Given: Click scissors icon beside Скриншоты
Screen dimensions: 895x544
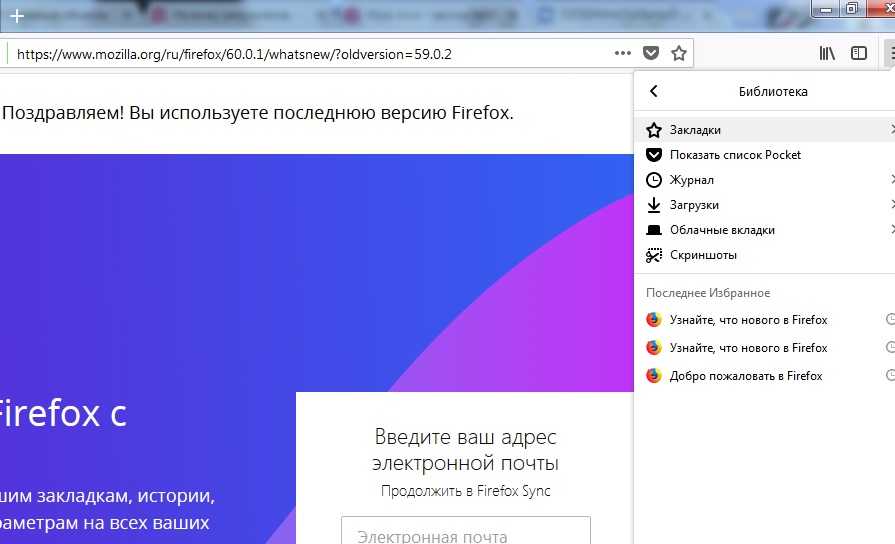Looking at the screenshot, I should pyautogui.click(x=654, y=255).
